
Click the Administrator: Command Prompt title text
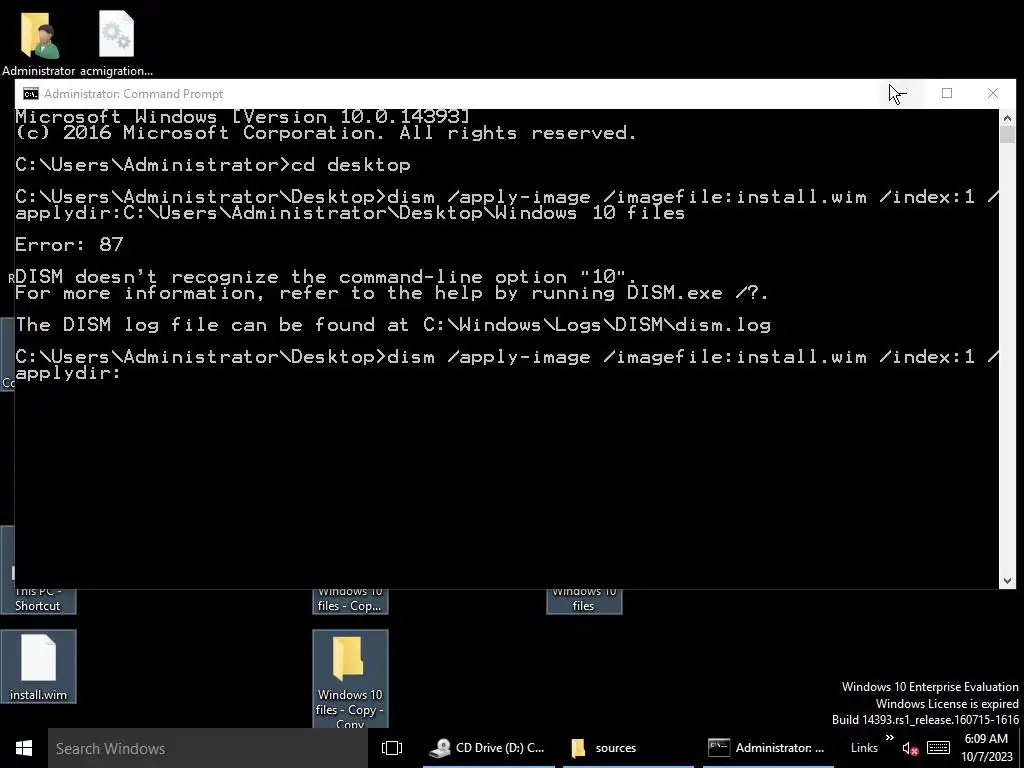pyautogui.click(x=133, y=94)
